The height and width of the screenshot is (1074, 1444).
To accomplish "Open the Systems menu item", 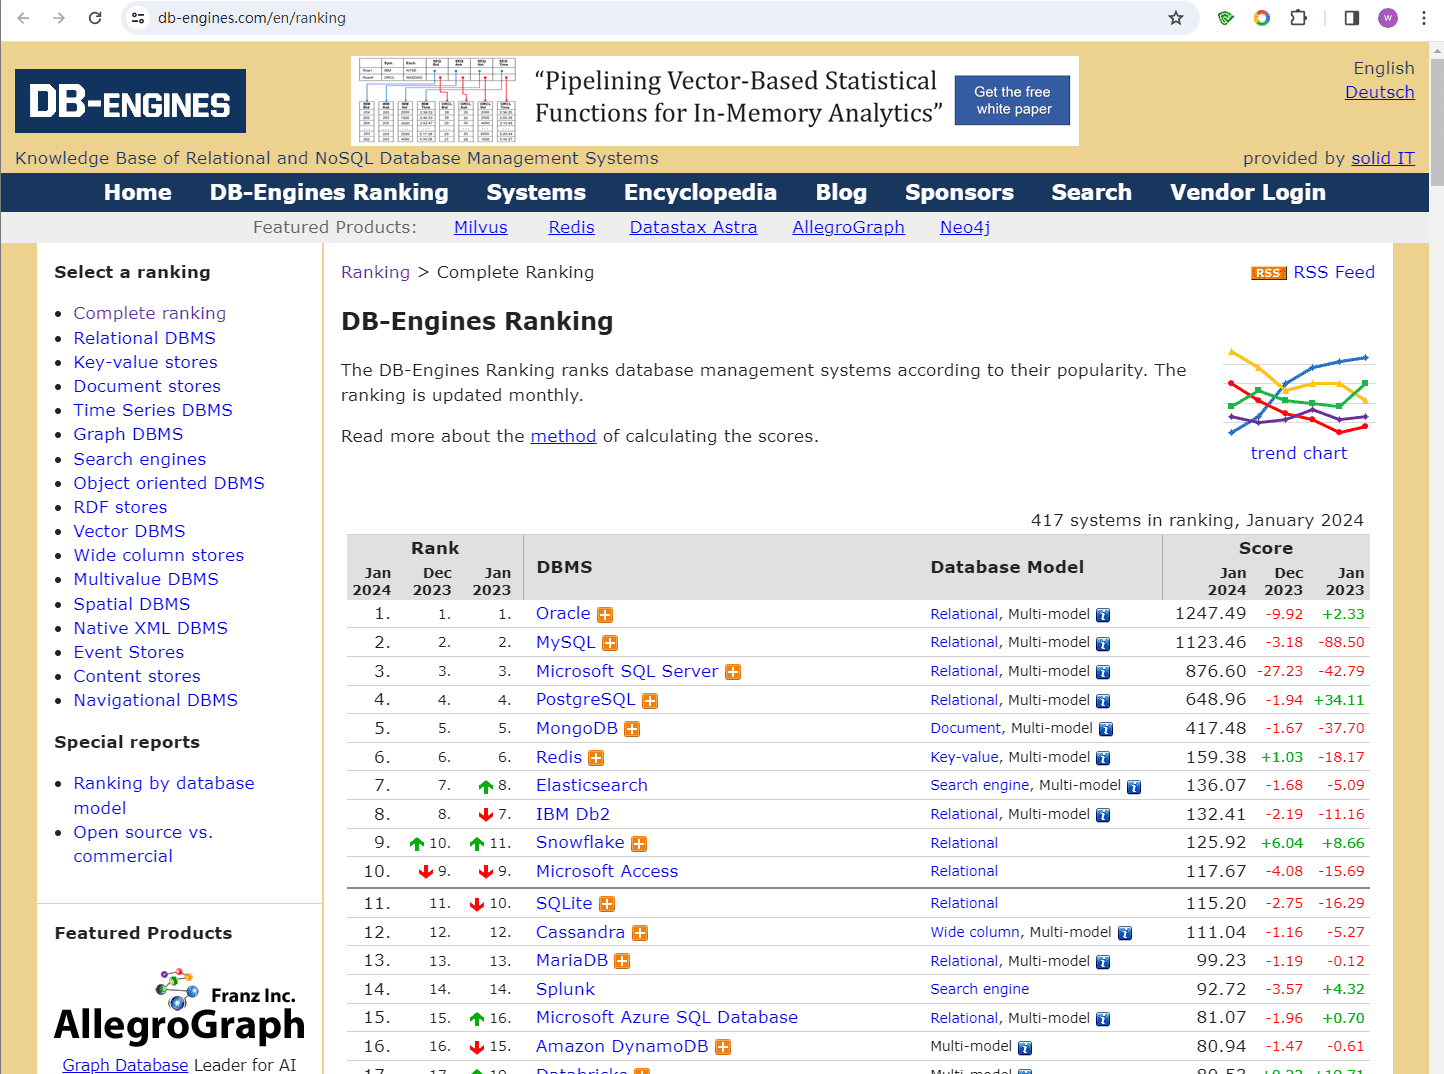I will point(536,192).
